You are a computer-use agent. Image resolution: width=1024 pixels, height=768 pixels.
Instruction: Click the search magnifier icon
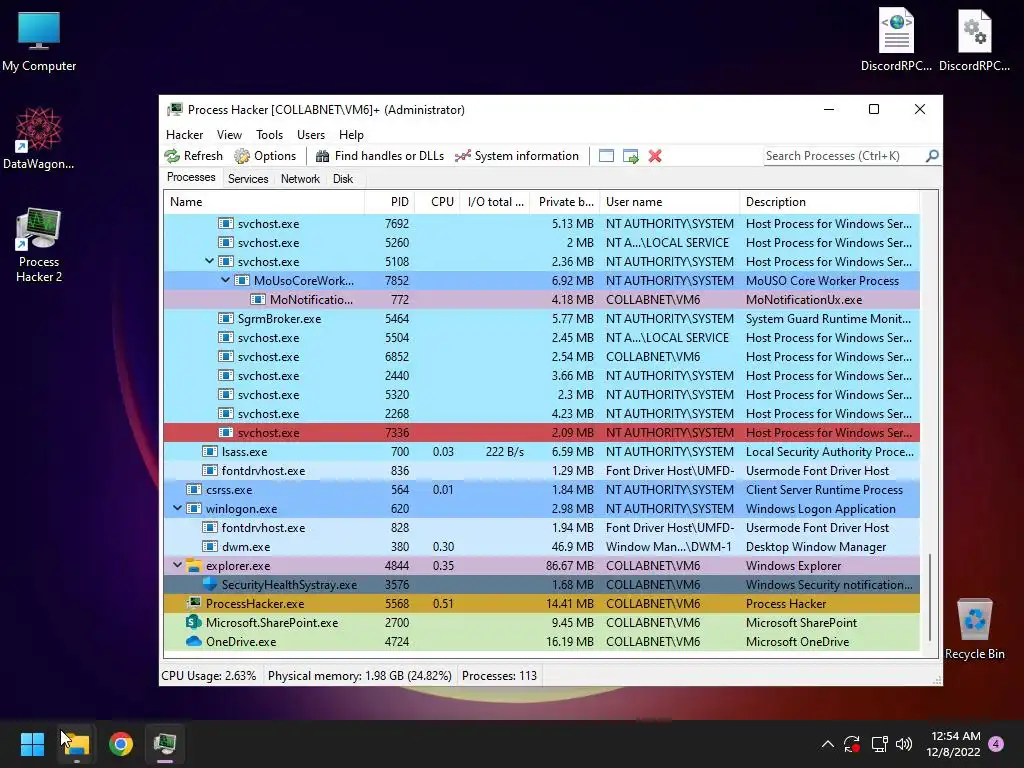click(932, 156)
